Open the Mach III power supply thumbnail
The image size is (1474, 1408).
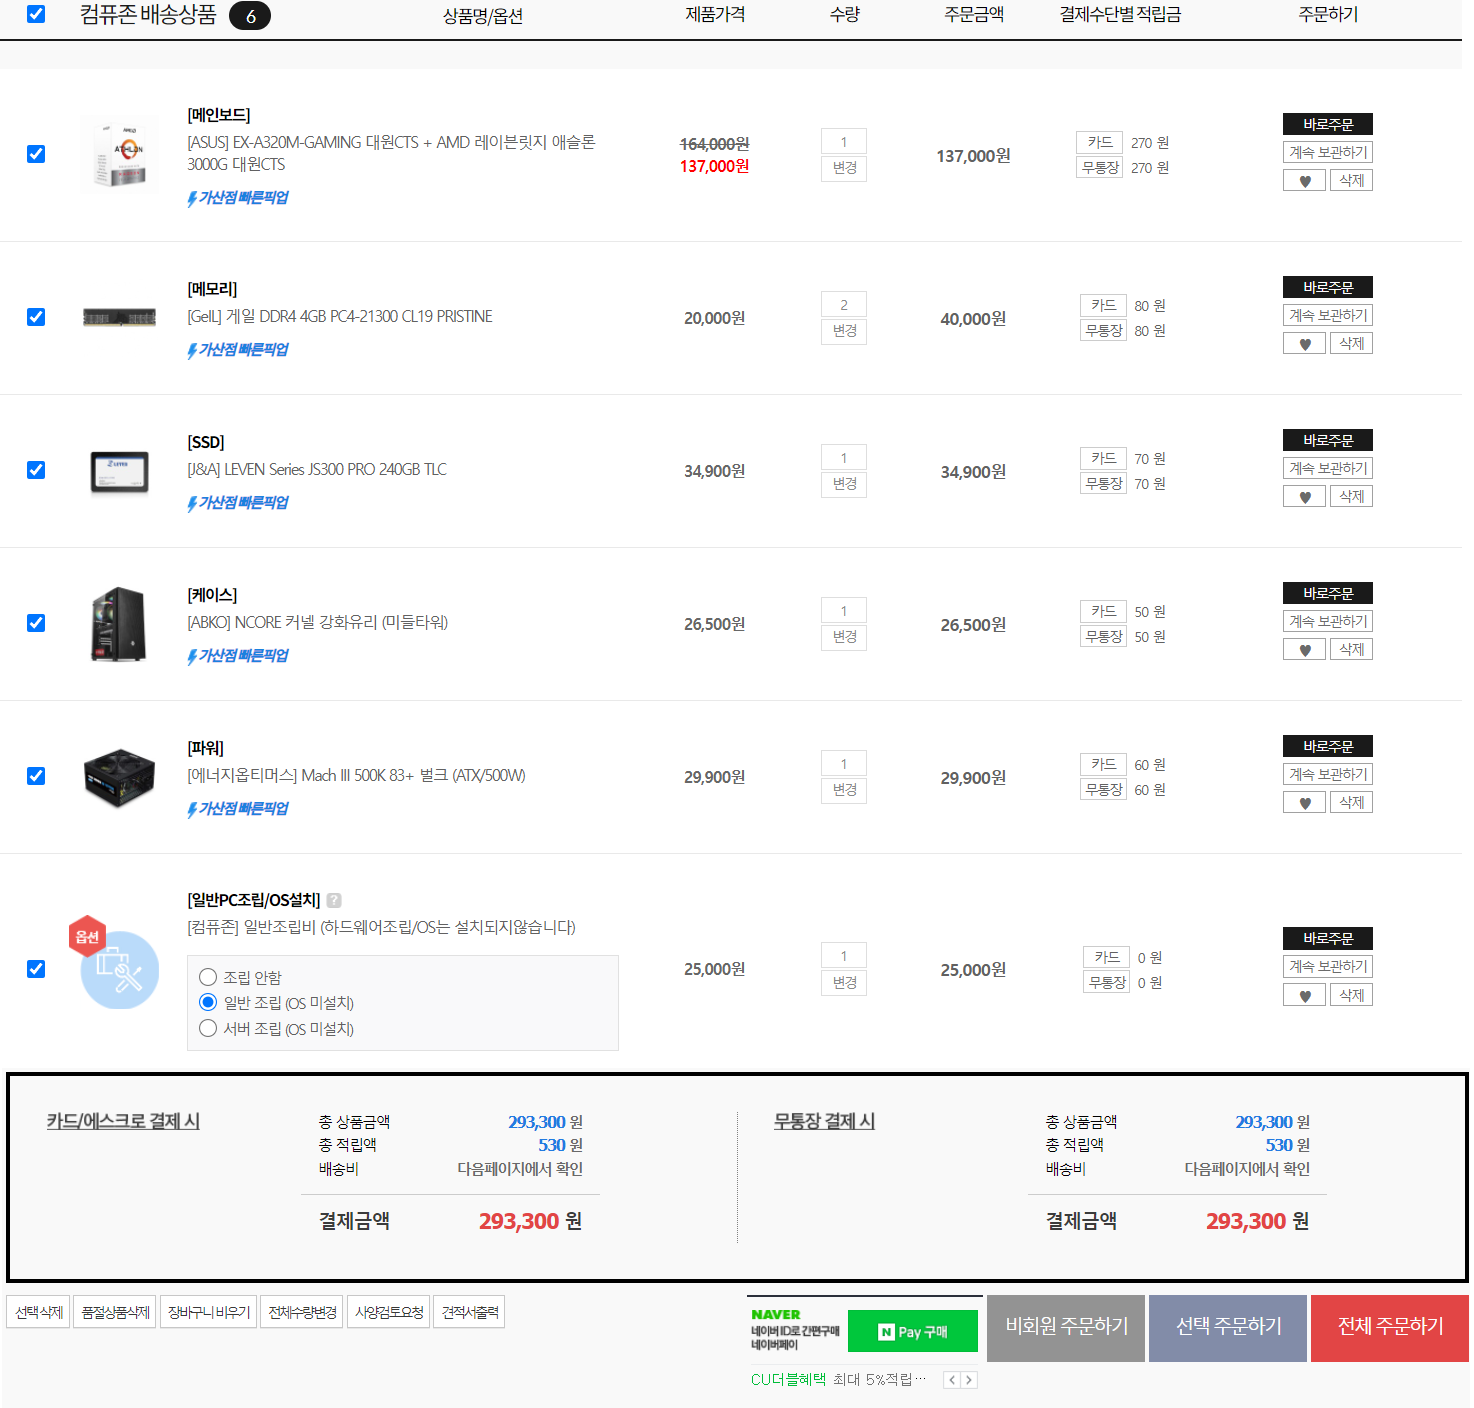119,777
